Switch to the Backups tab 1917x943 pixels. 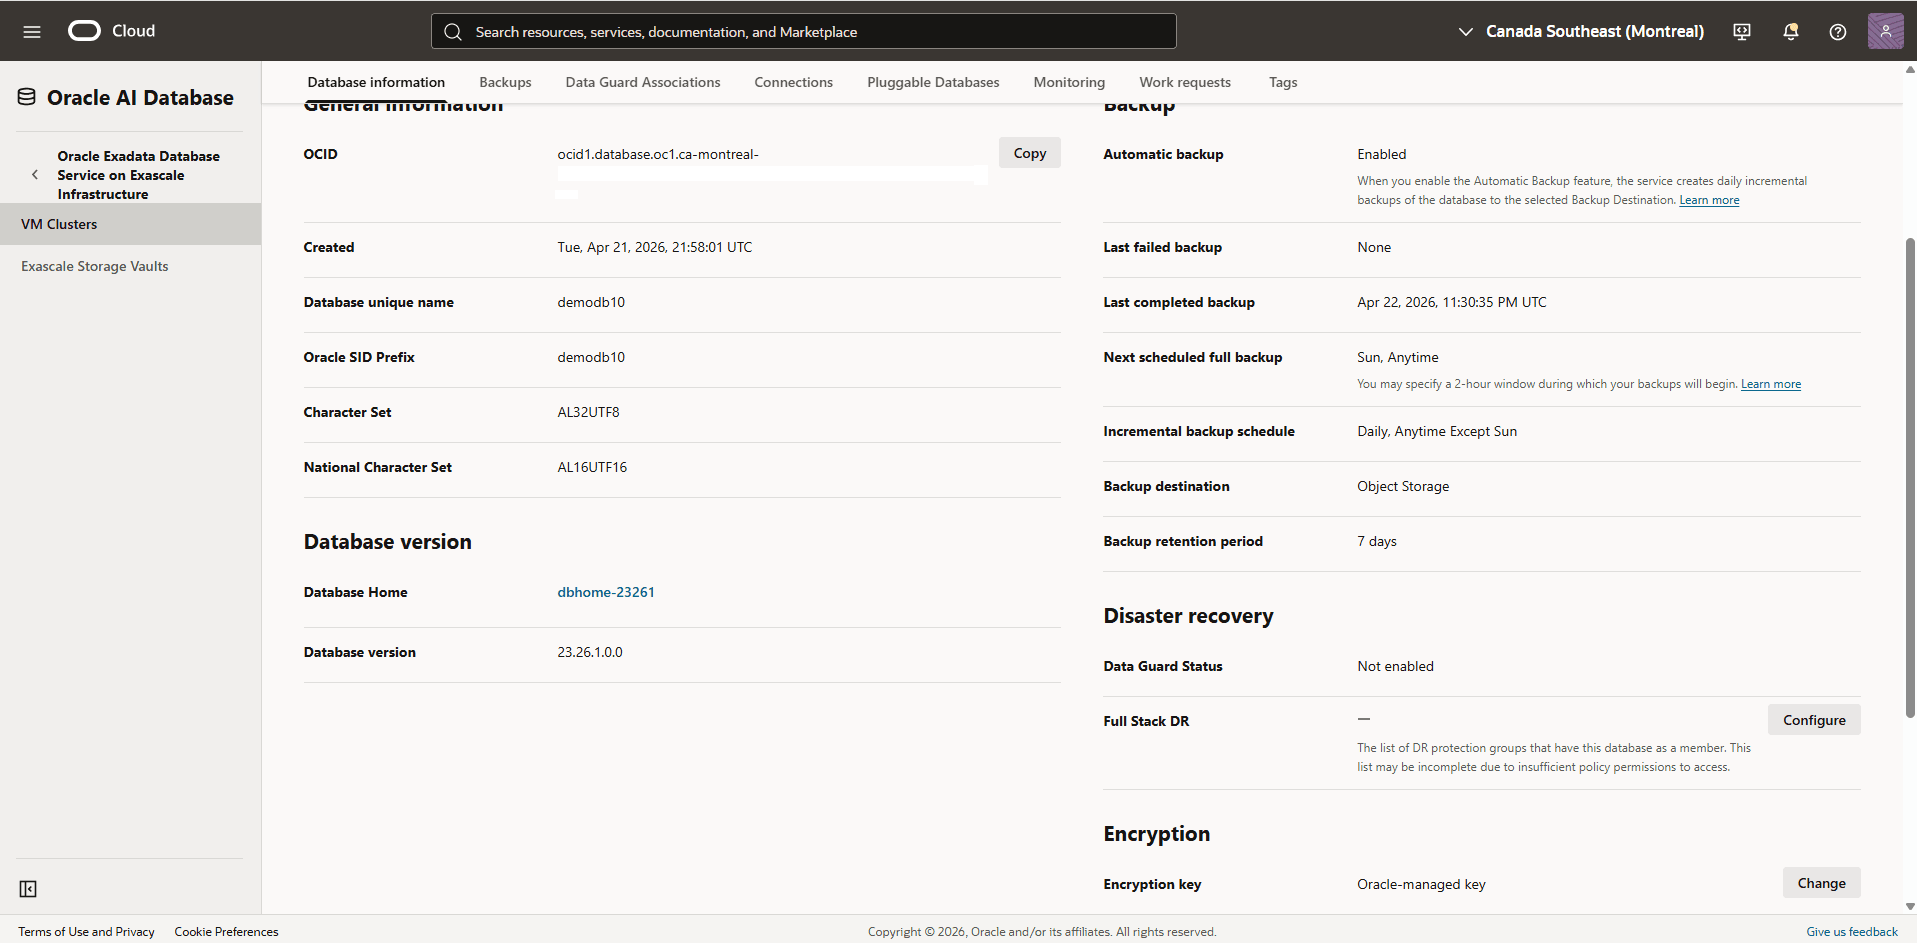(505, 82)
